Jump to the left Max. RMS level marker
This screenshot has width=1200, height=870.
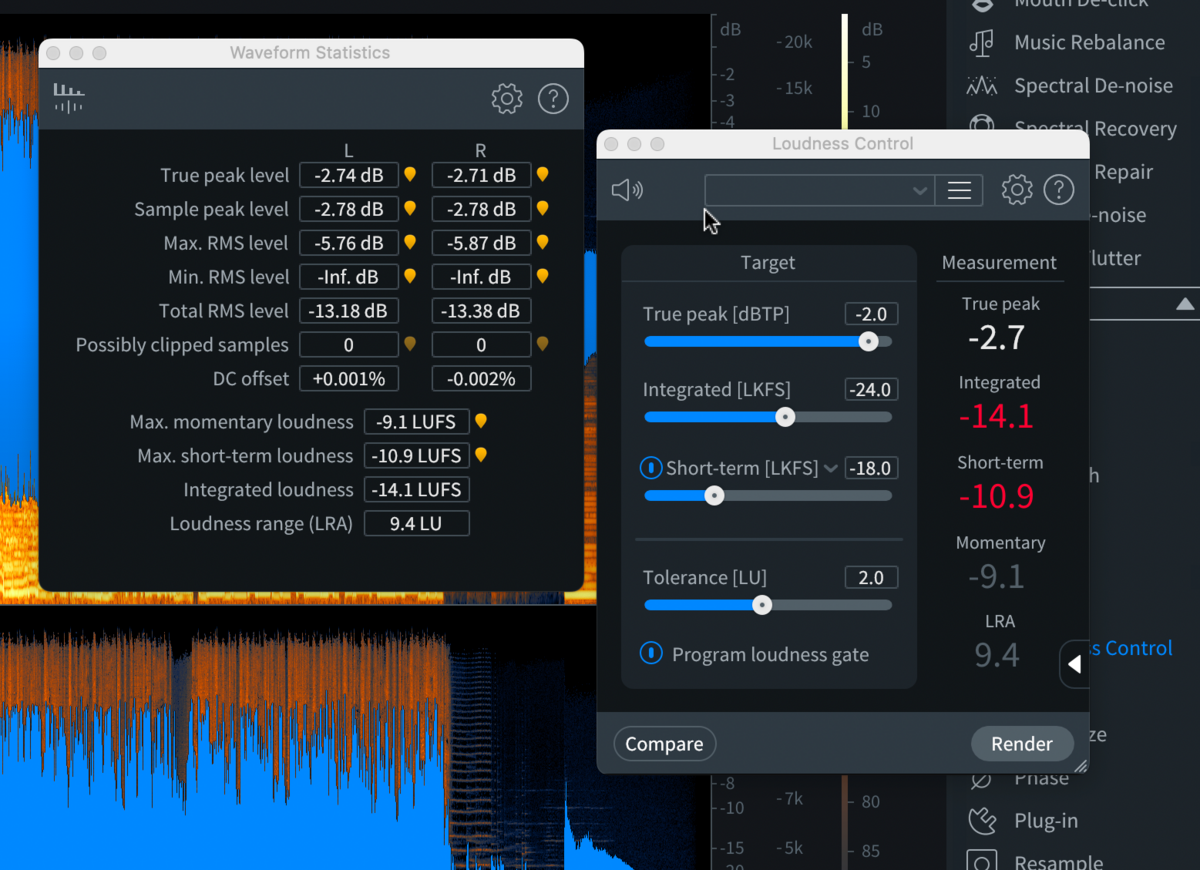pyautogui.click(x=409, y=242)
